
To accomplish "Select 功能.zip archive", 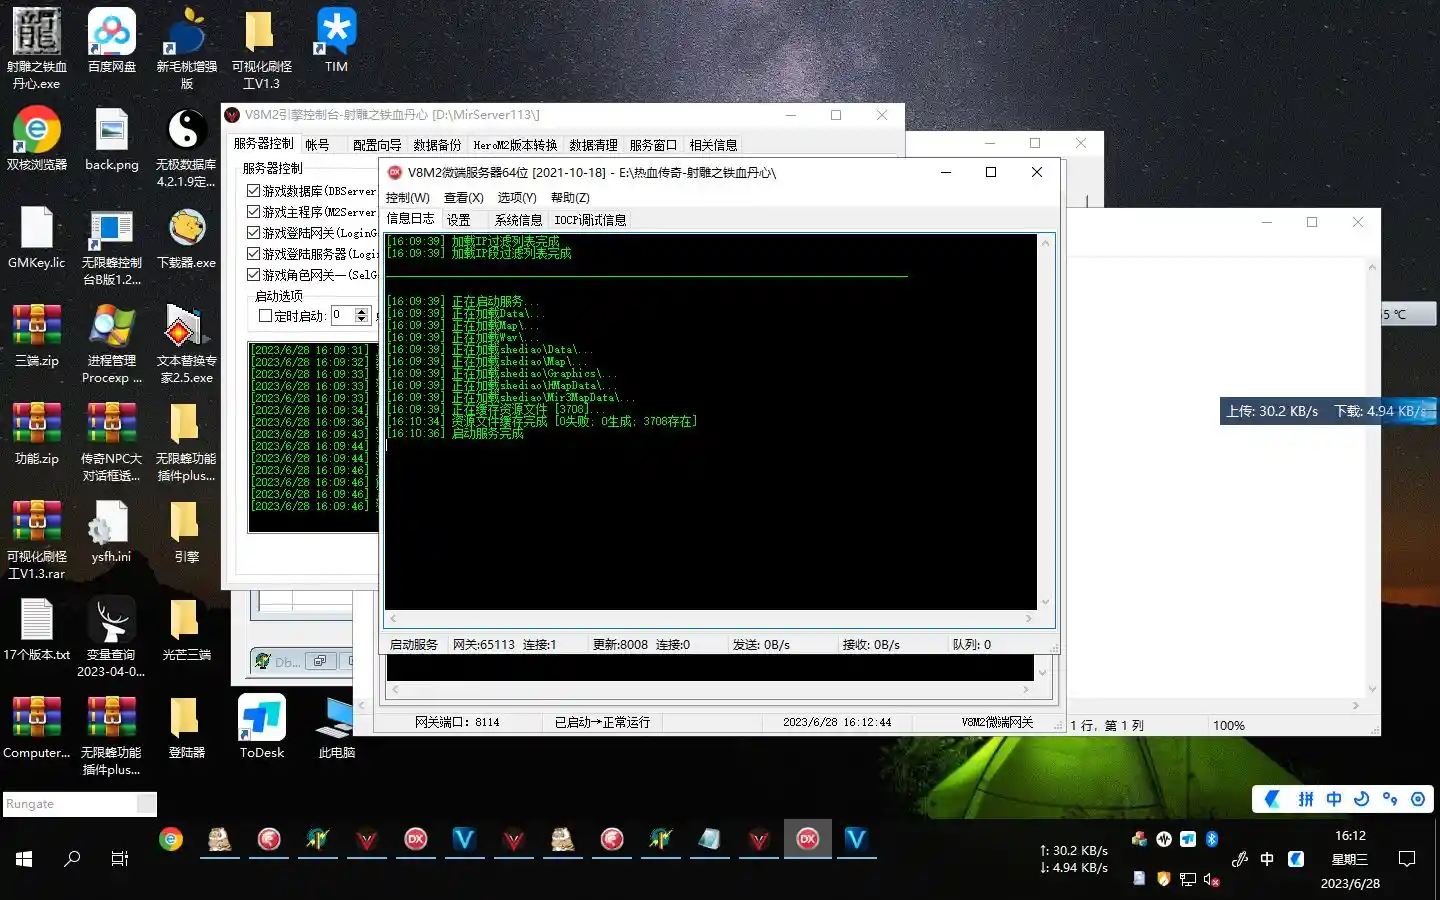I will point(37,433).
